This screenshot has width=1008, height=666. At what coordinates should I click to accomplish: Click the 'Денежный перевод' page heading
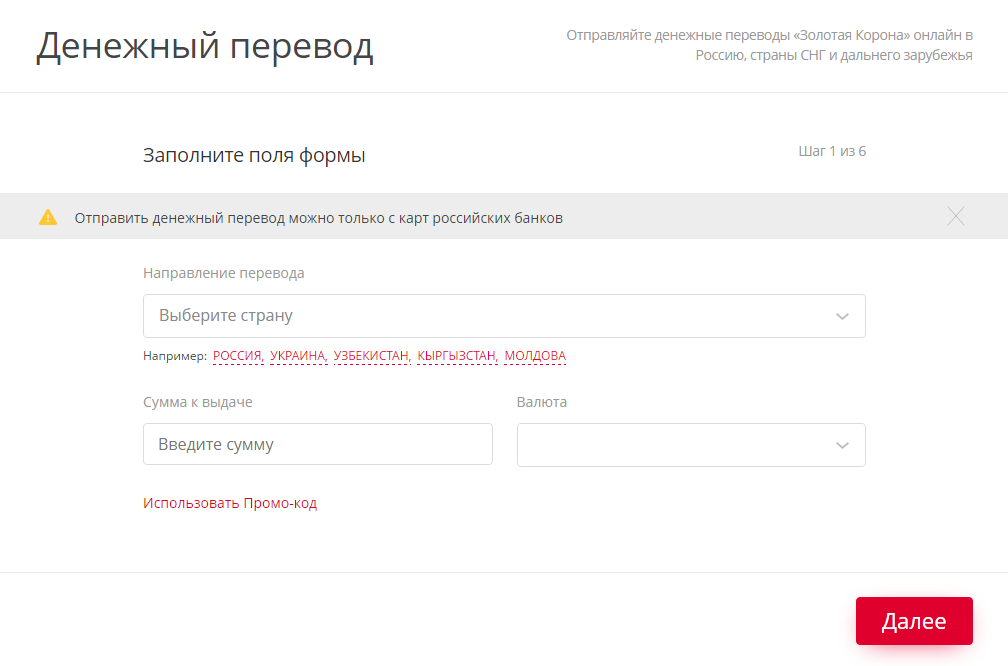(x=204, y=46)
